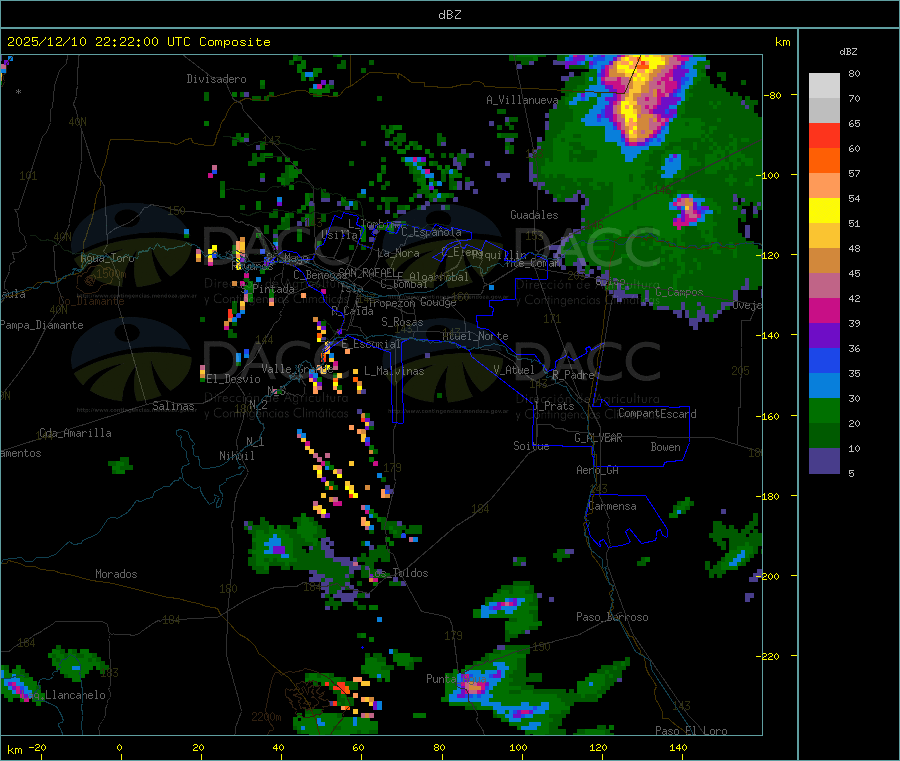The image size is (900, 761).
Task: Click the -80 km vertical axis tick
Action: tap(773, 95)
